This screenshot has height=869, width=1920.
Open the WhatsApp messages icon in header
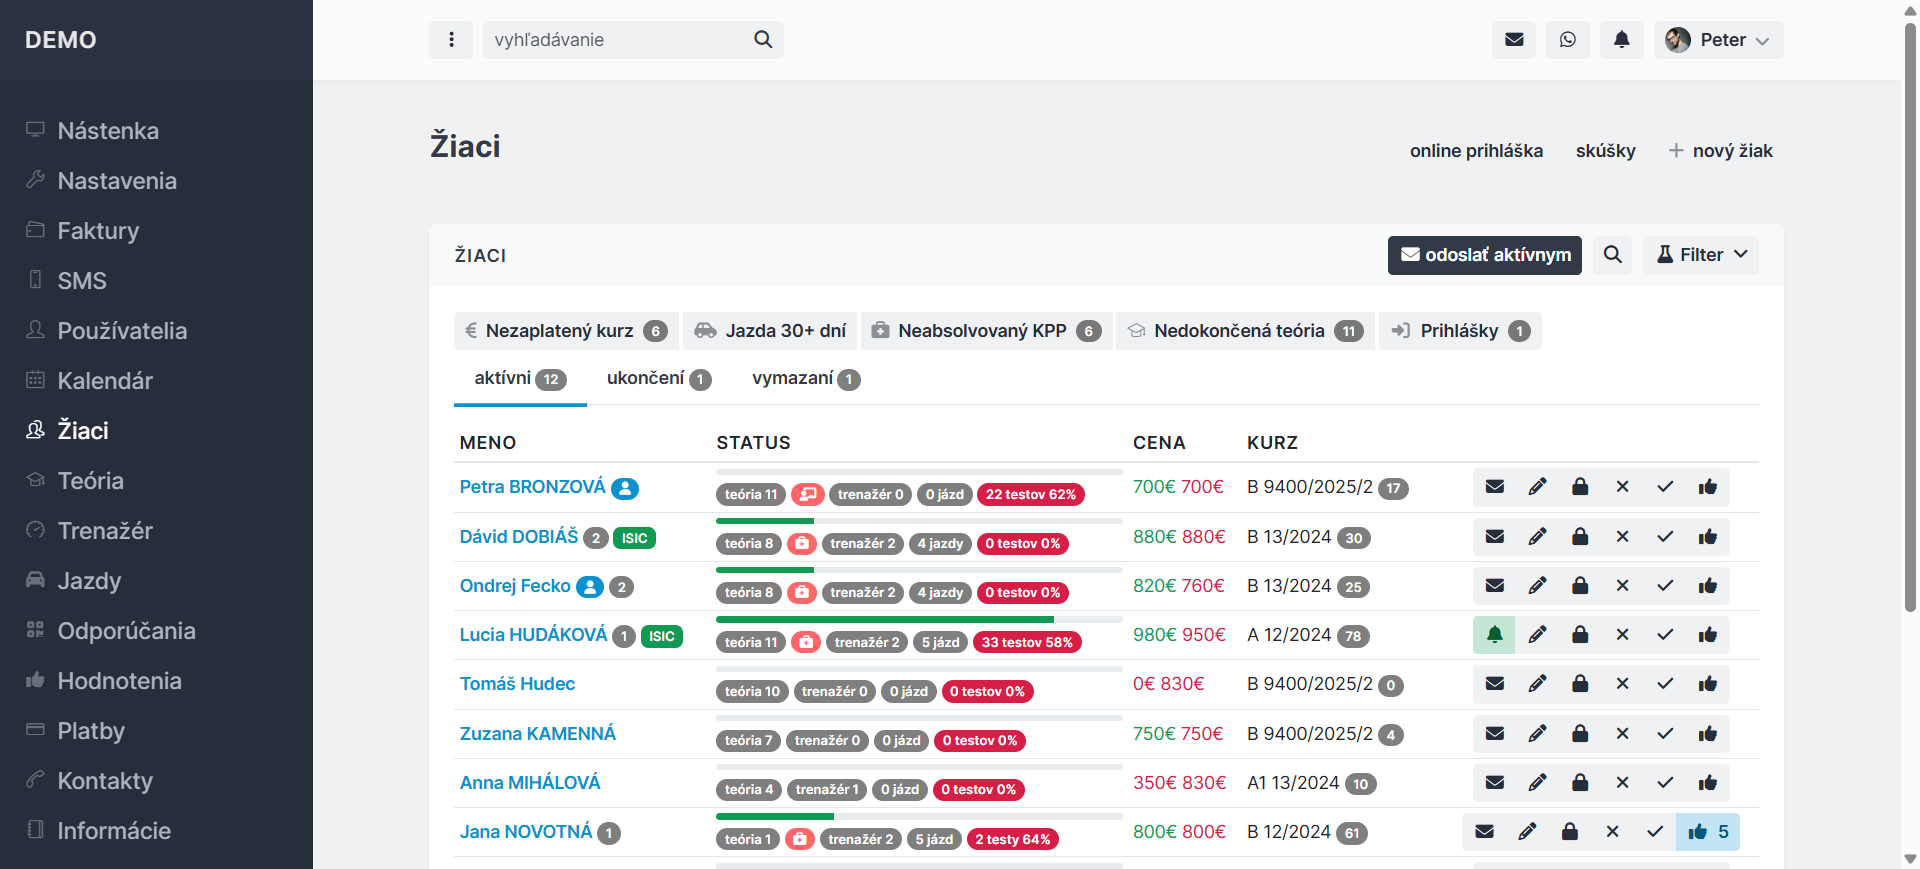tap(1567, 40)
